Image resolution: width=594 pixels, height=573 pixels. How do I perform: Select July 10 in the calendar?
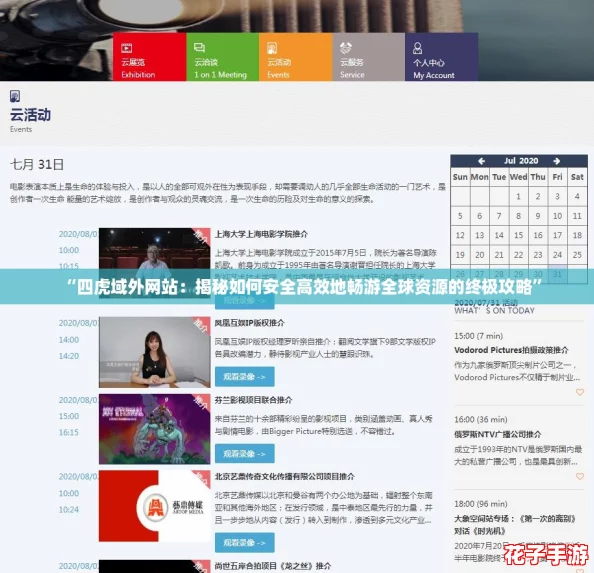click(557, 216)
